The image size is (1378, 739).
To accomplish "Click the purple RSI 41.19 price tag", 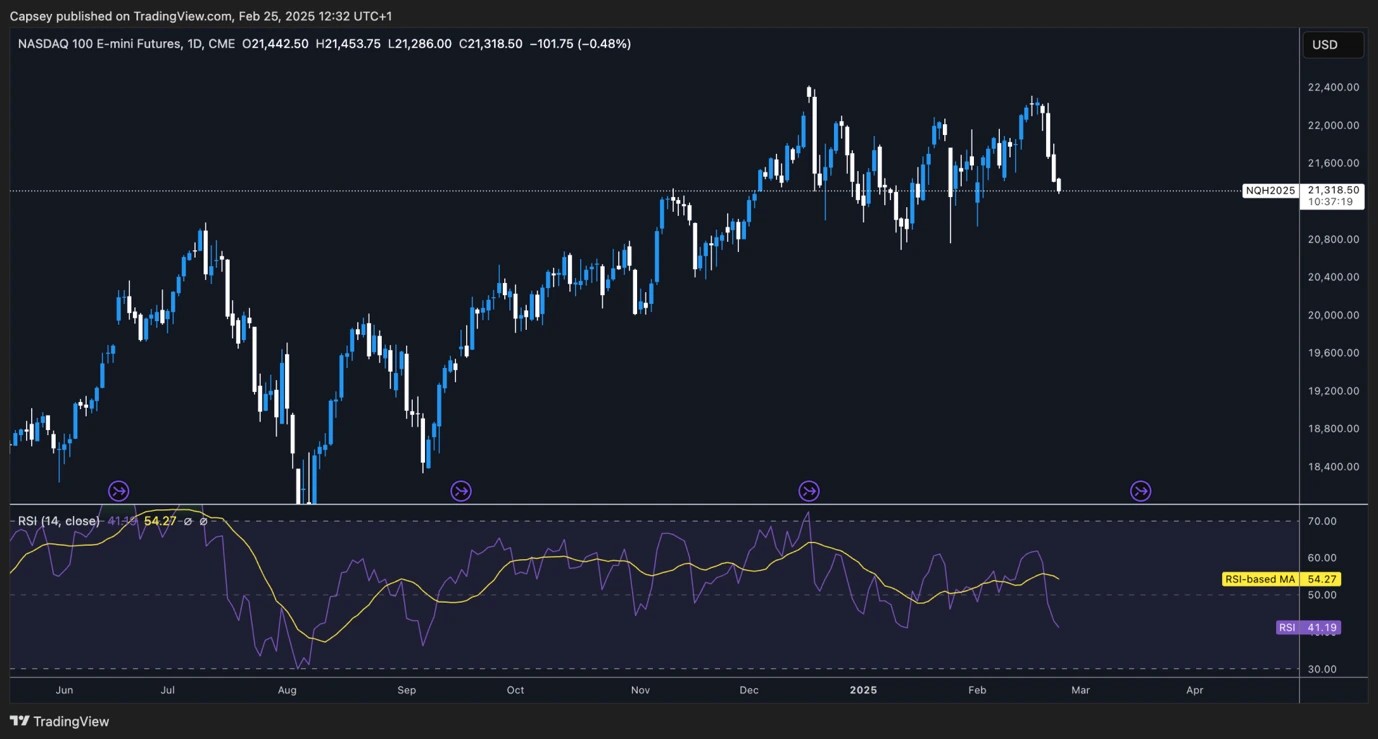I will (x=1310, y=627).
